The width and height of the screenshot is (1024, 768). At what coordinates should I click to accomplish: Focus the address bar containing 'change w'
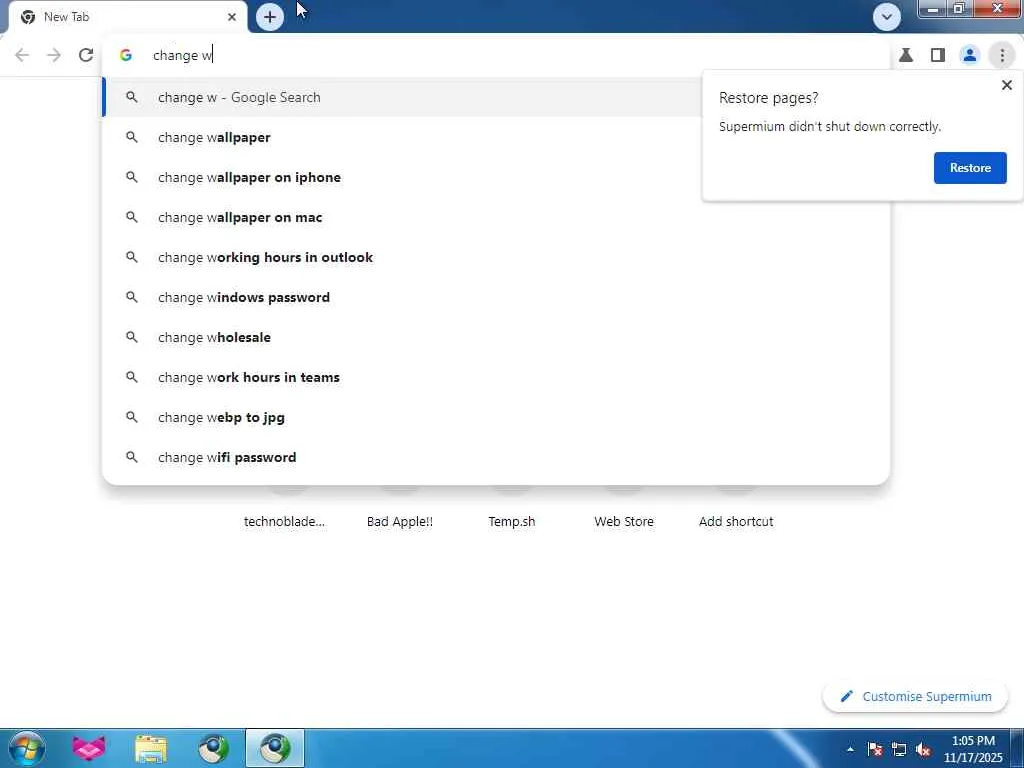coord(496,56)
